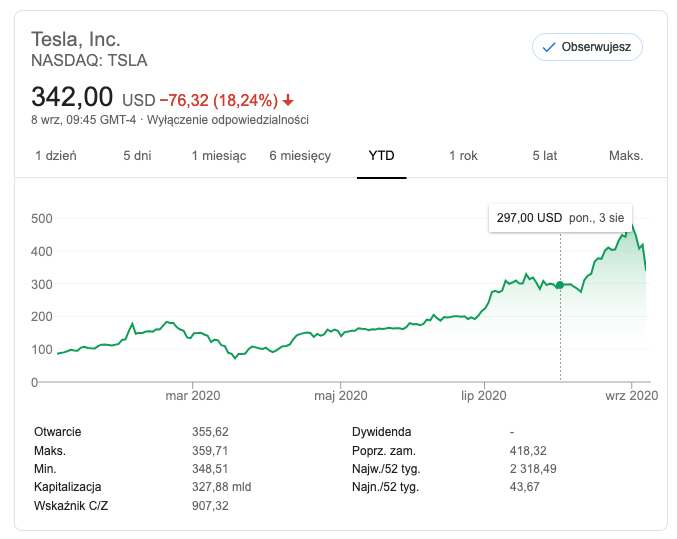Click the Kapitalizacja label
The image size is (677, 539).
67,487
